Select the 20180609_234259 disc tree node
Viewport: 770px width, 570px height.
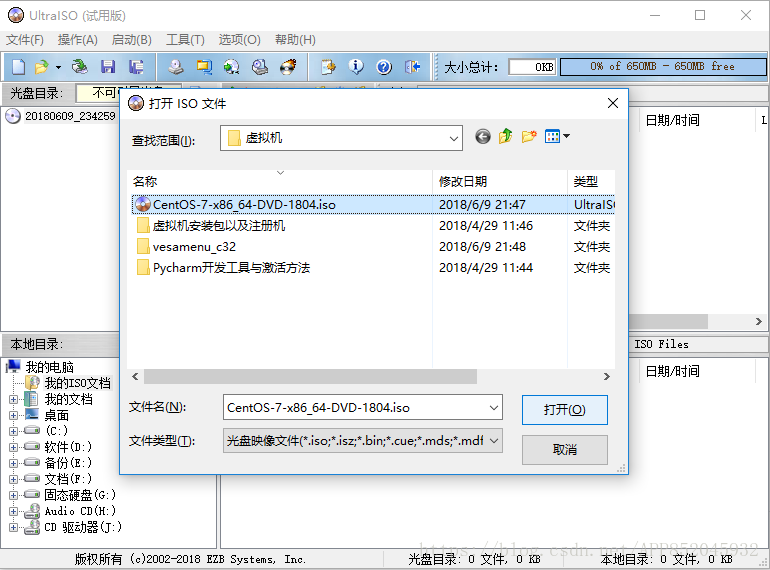pyautogui.click(x=70, y=116)
